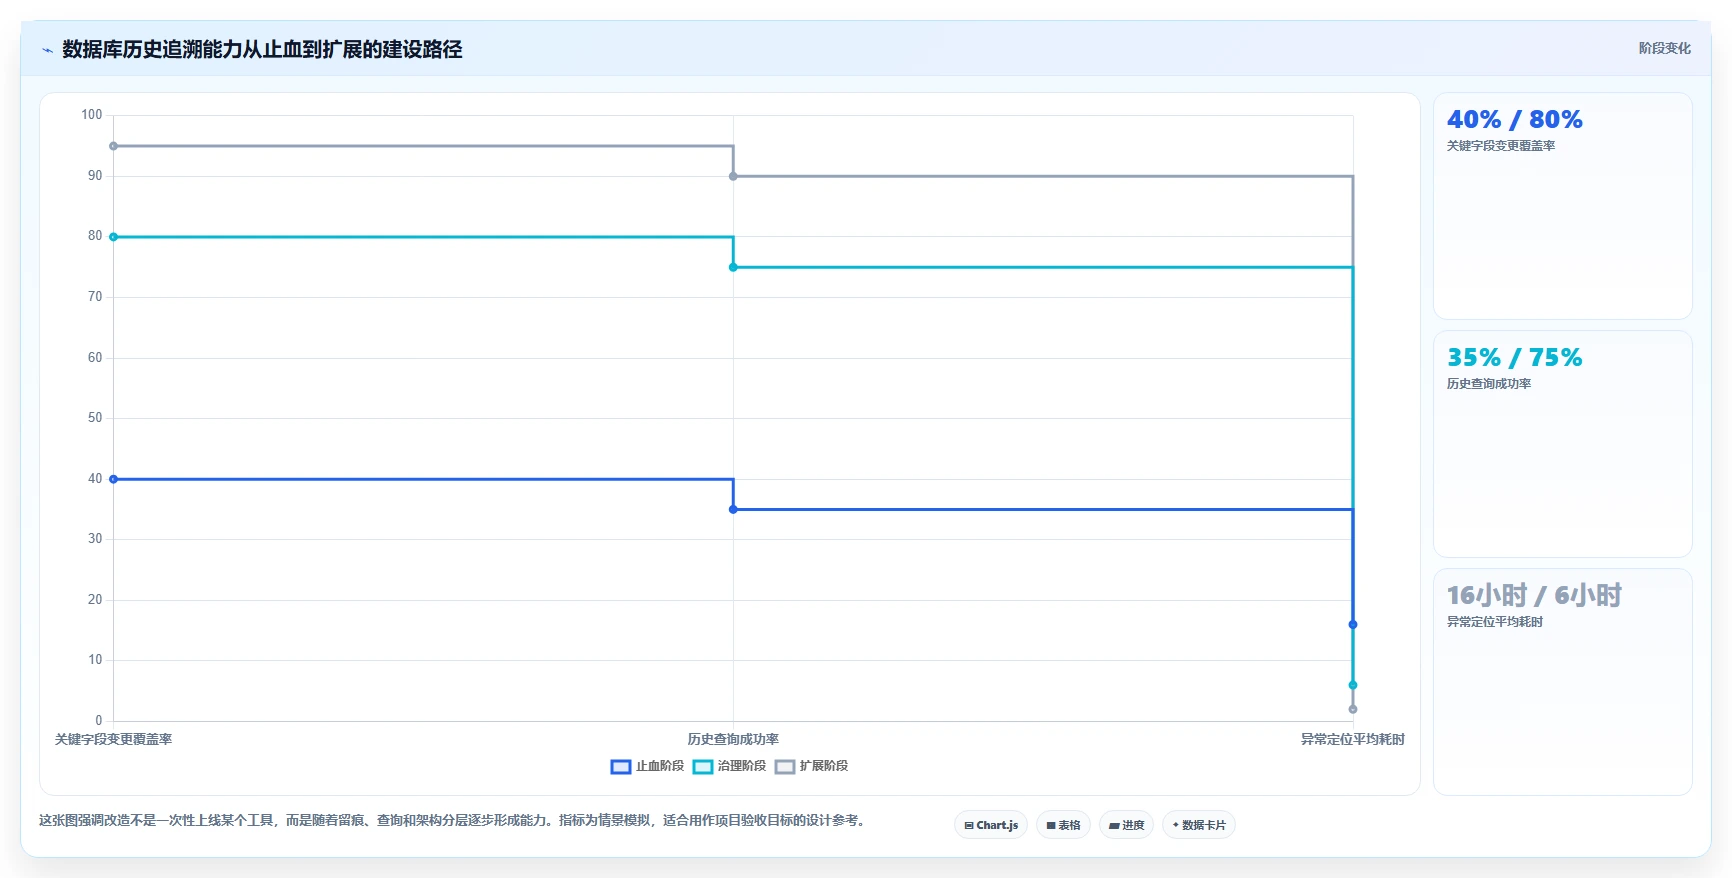The height and width of the screenshot is (878, 1732).
Task: Toggle the 扩展阶段 legend item
Action: tap(811, 766)
